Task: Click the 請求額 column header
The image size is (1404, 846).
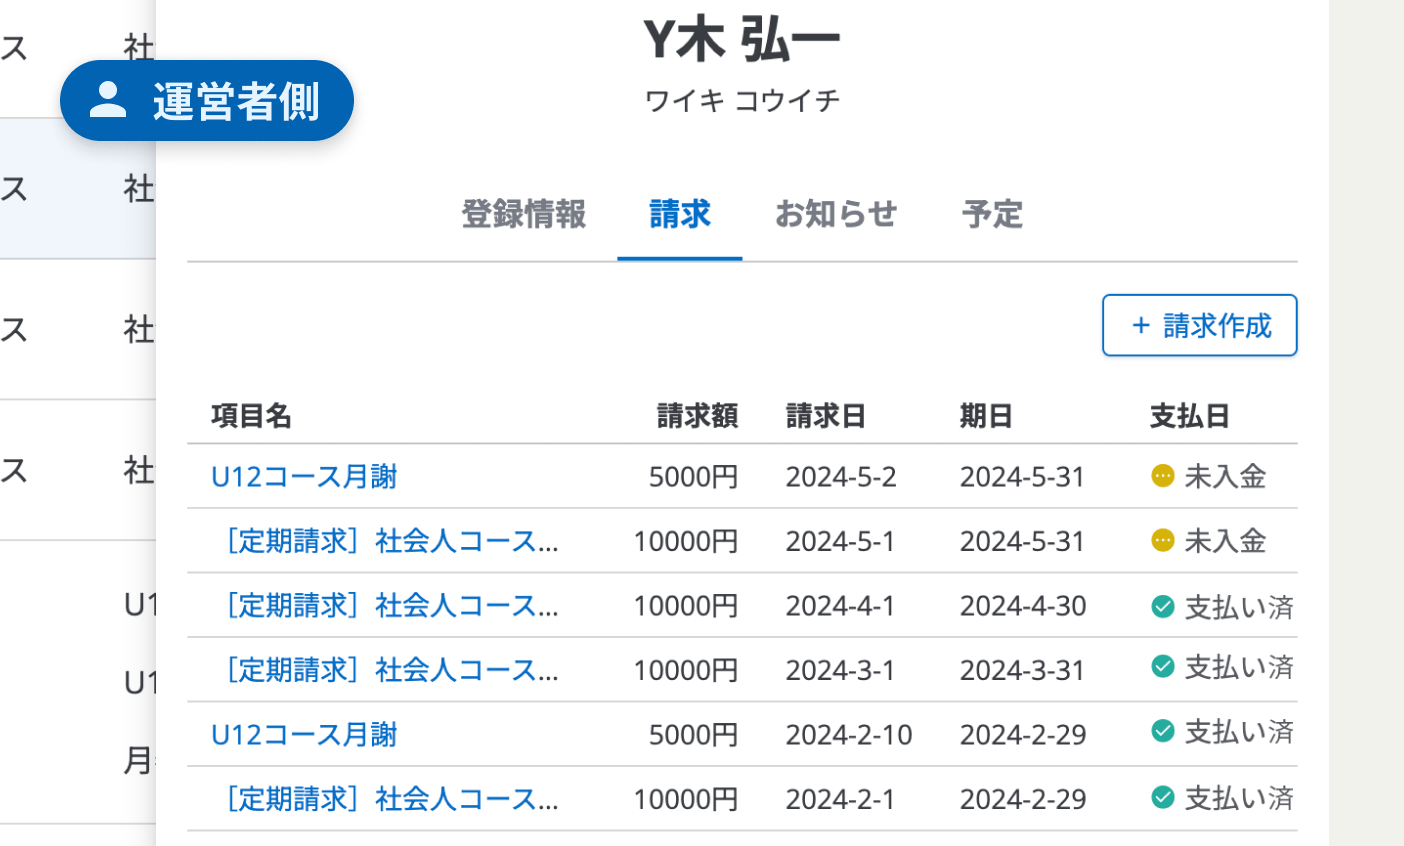Action: tap(697, 416)
